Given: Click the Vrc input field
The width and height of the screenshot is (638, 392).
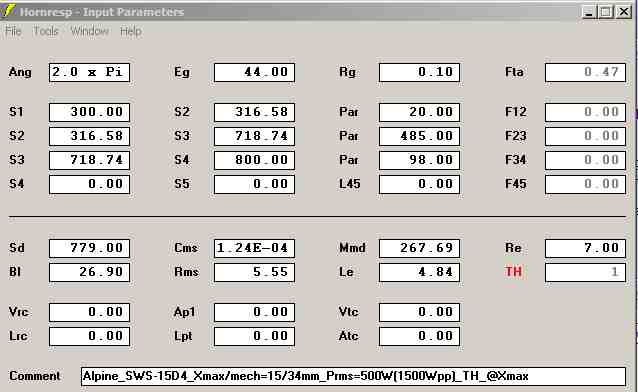Looking at the screenshot, I should [x=90, y=312].
